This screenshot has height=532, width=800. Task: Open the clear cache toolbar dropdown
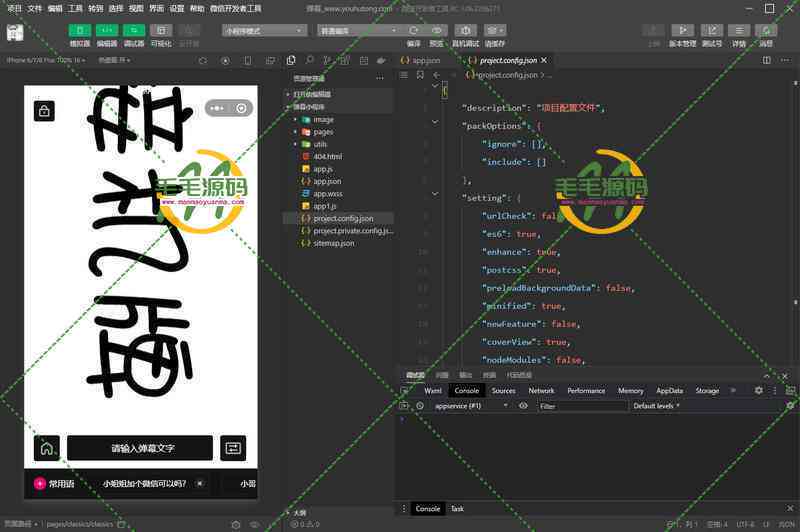click(x=494, y=31)
